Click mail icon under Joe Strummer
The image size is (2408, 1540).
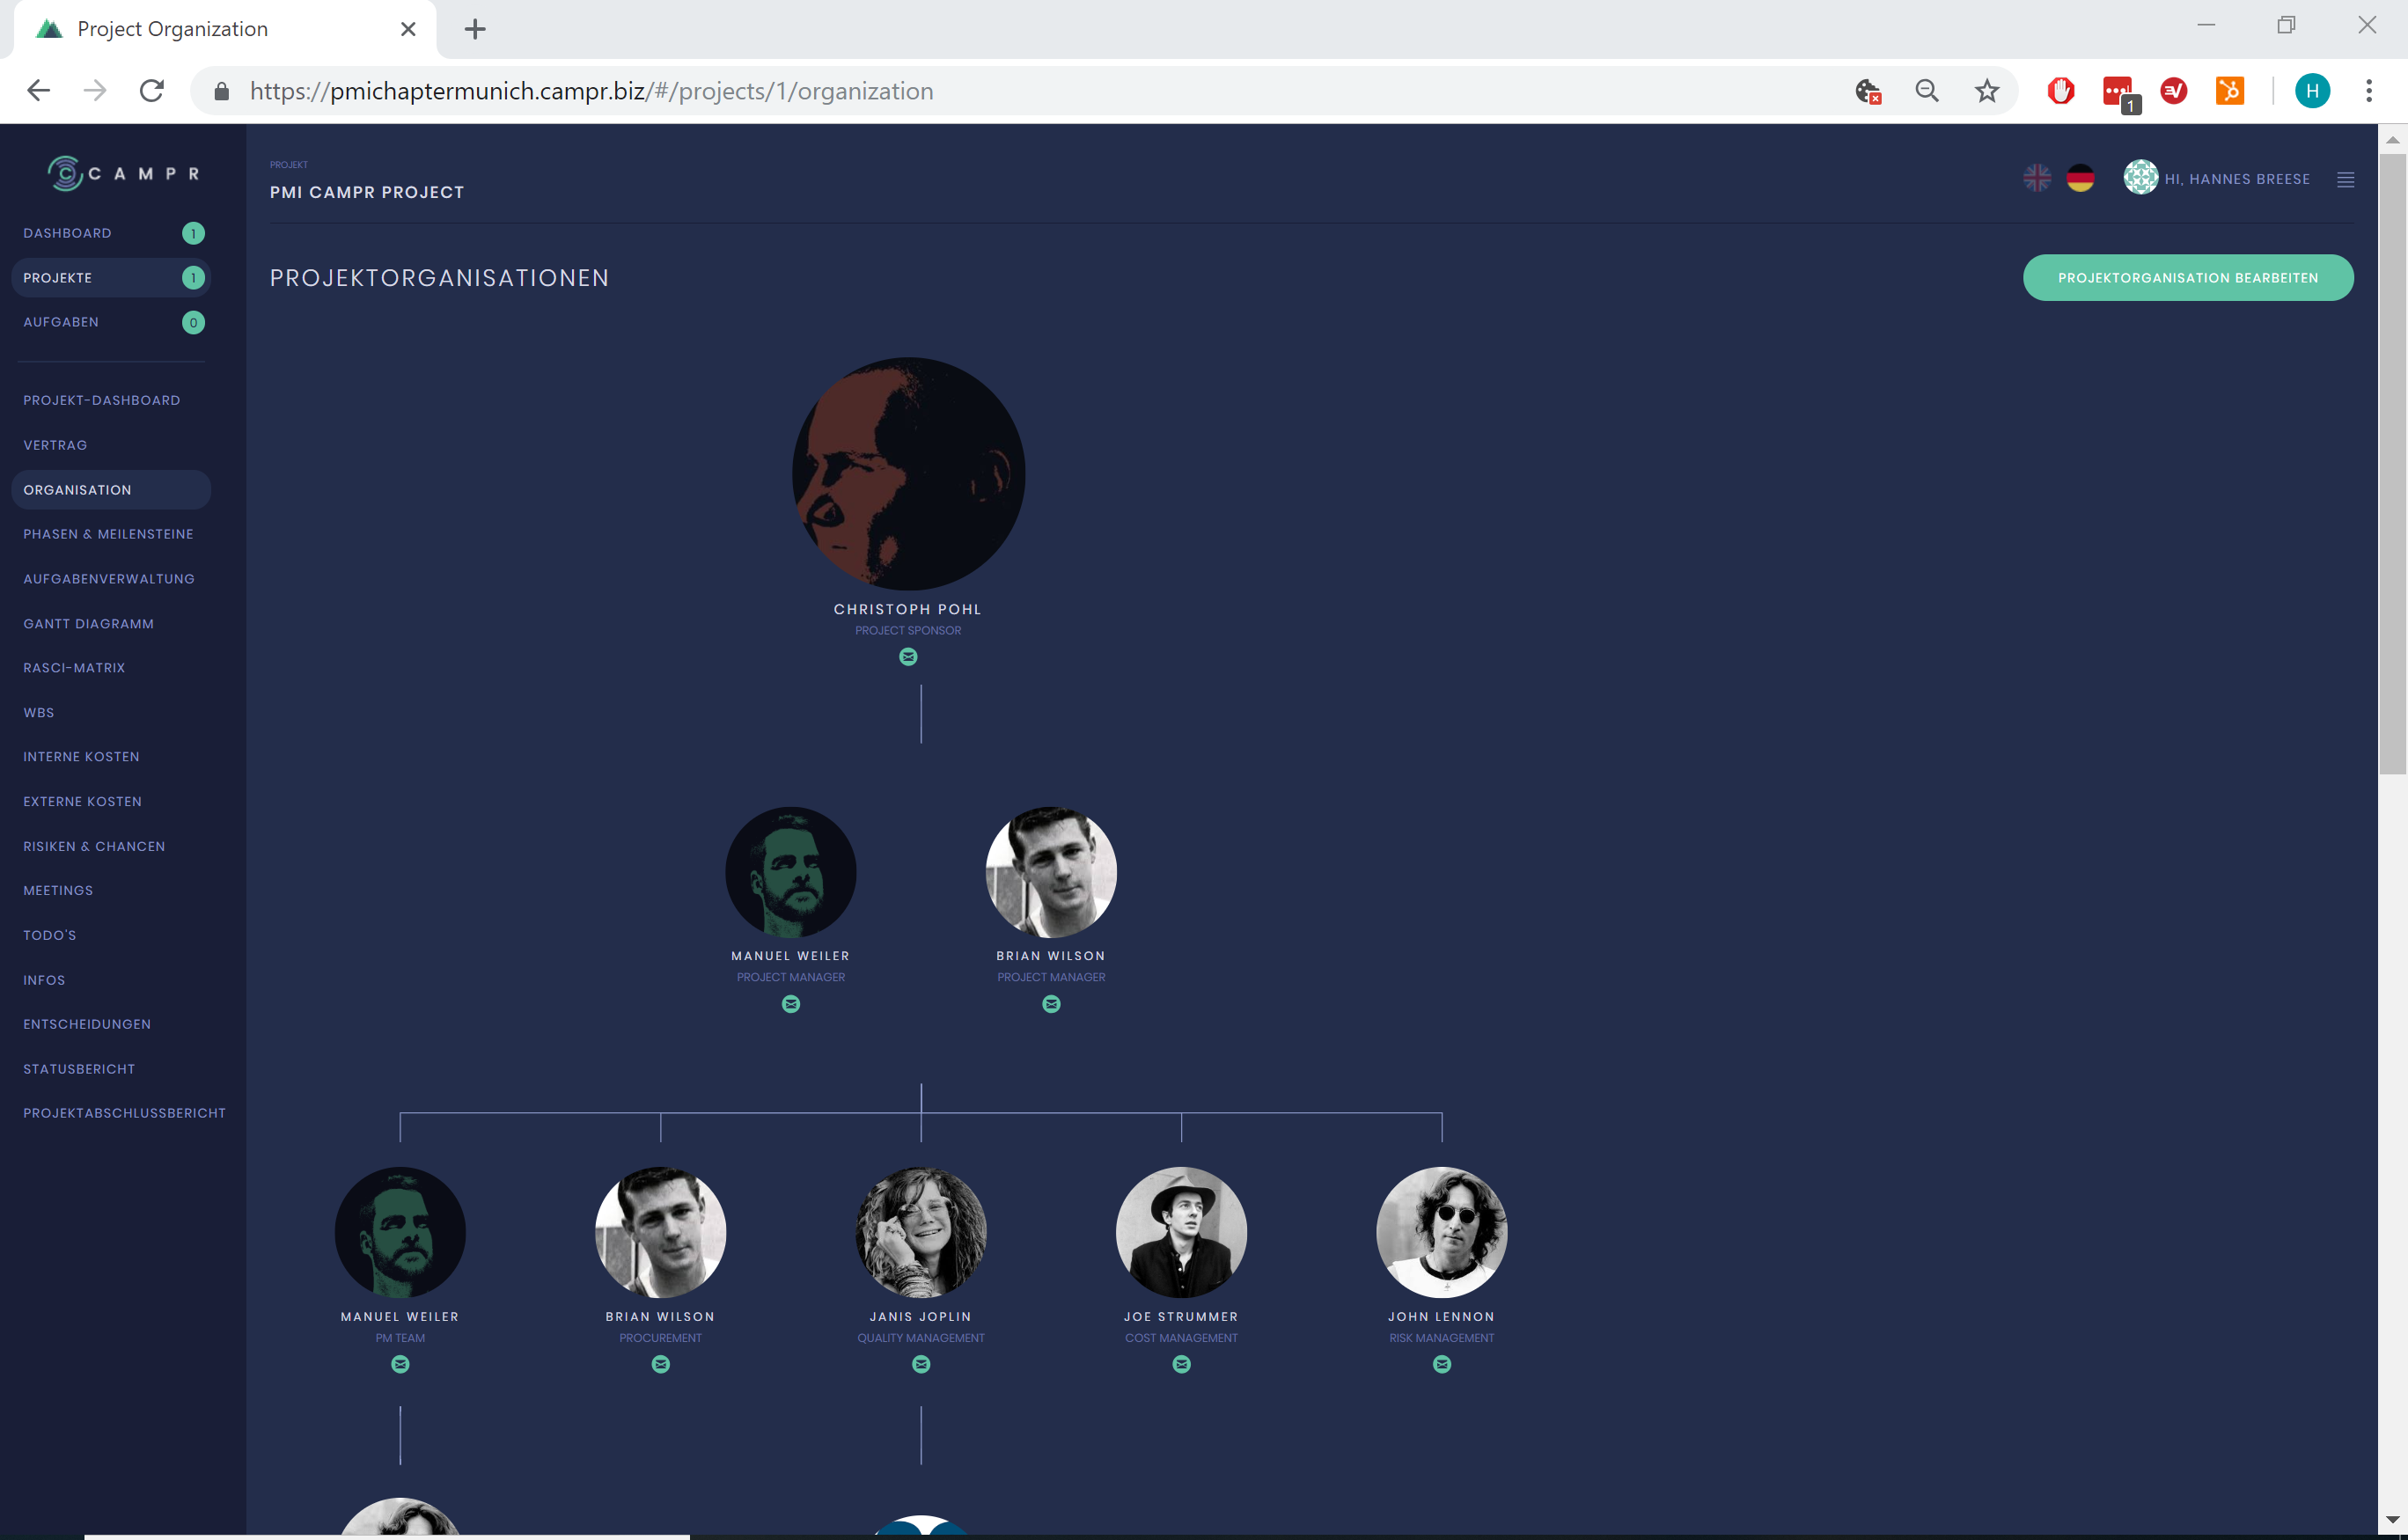(x=1182, y=1364)
